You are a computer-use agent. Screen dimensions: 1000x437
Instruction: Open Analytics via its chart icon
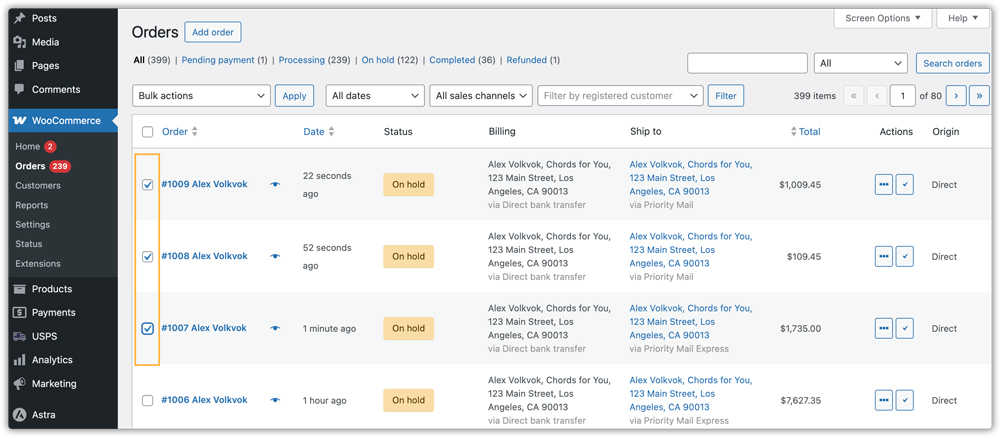click(x=19, y=360)
